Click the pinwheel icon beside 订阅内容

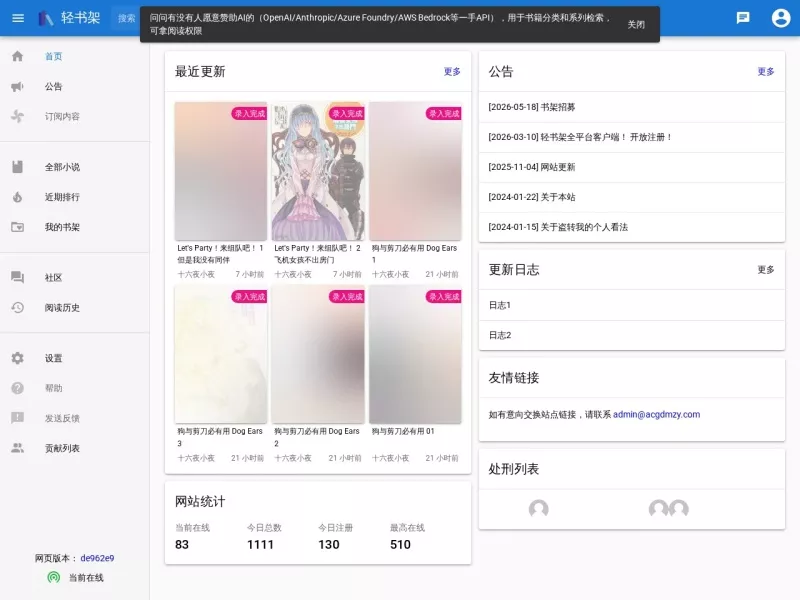point(17,116)
